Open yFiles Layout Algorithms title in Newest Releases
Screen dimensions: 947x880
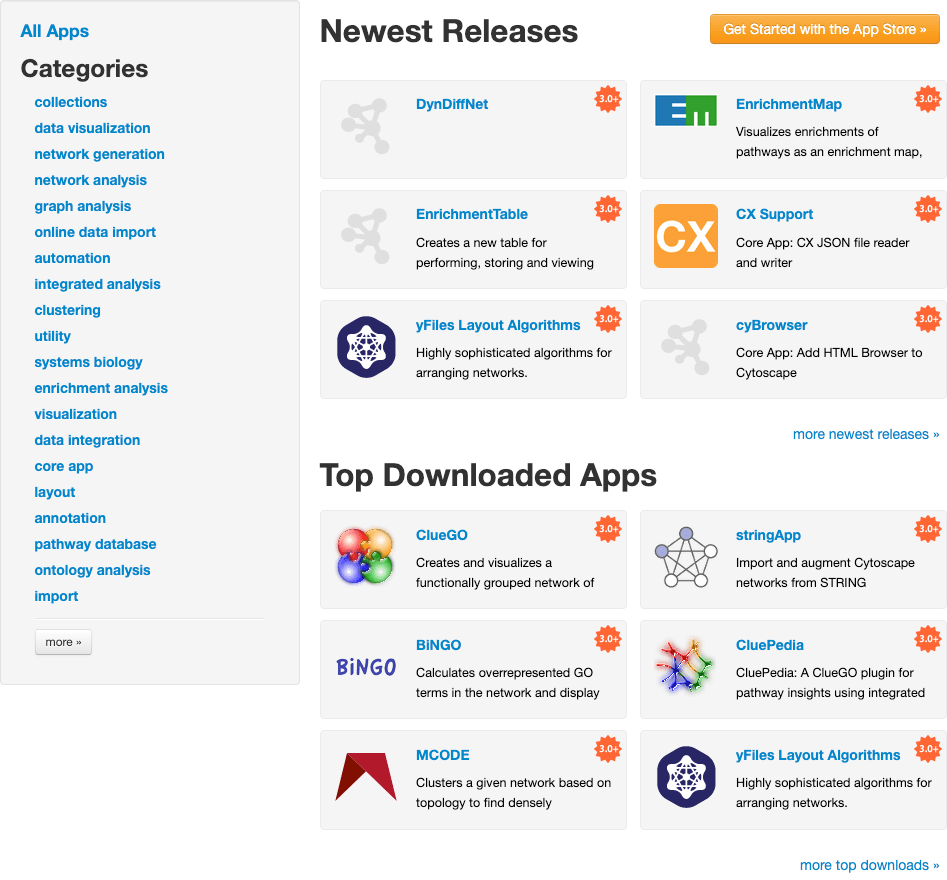pos(498,325)
